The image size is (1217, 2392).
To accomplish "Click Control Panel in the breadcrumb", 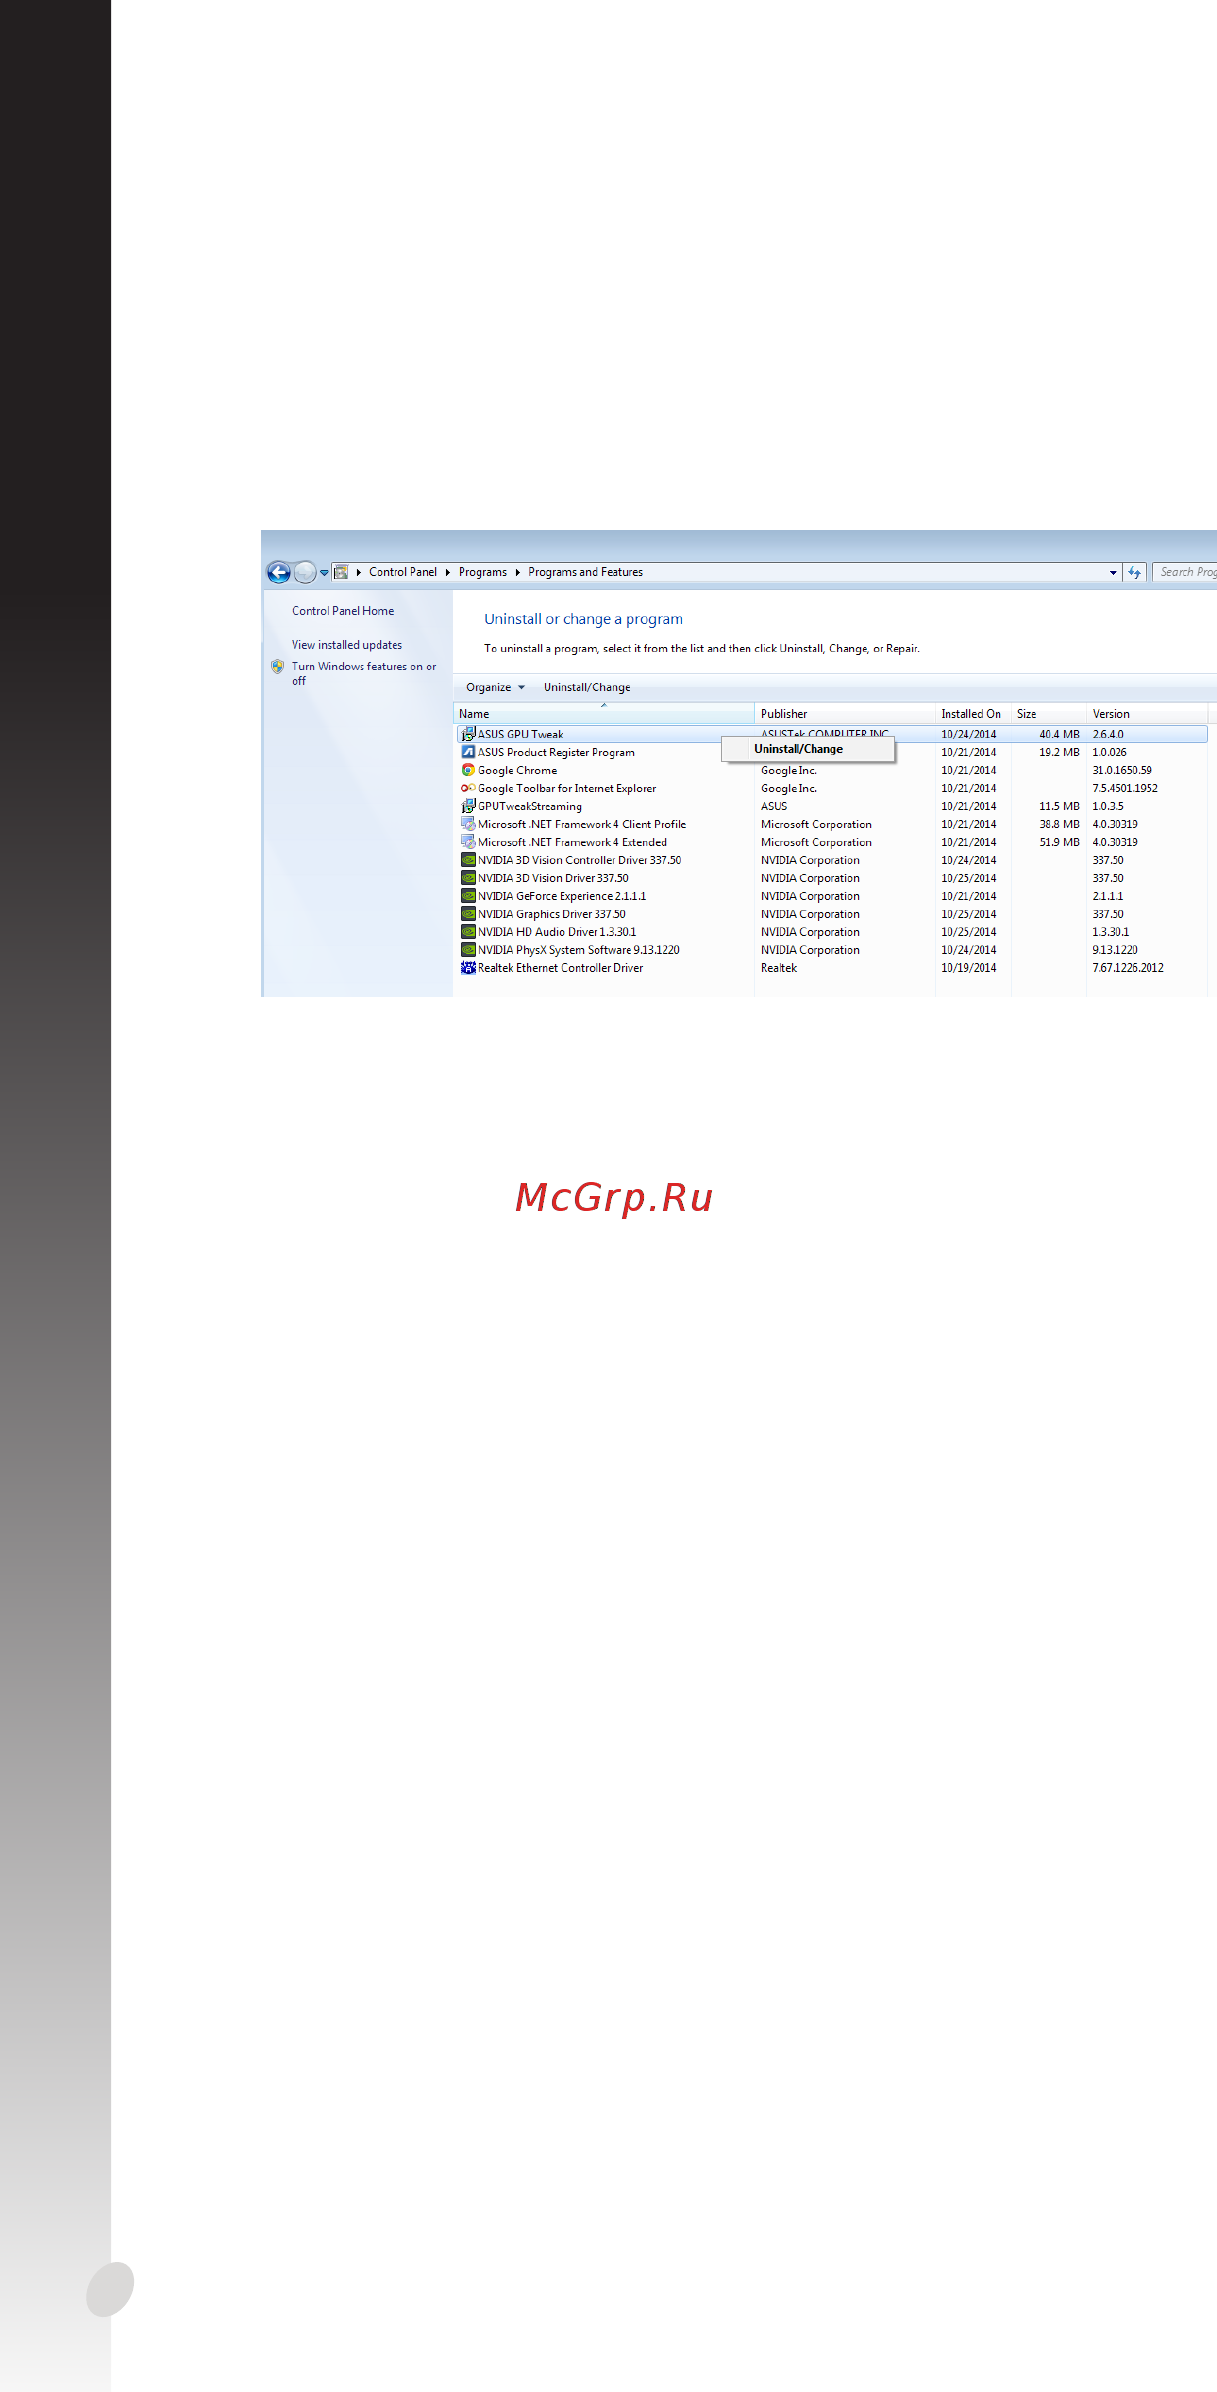I will pos(403,572).
